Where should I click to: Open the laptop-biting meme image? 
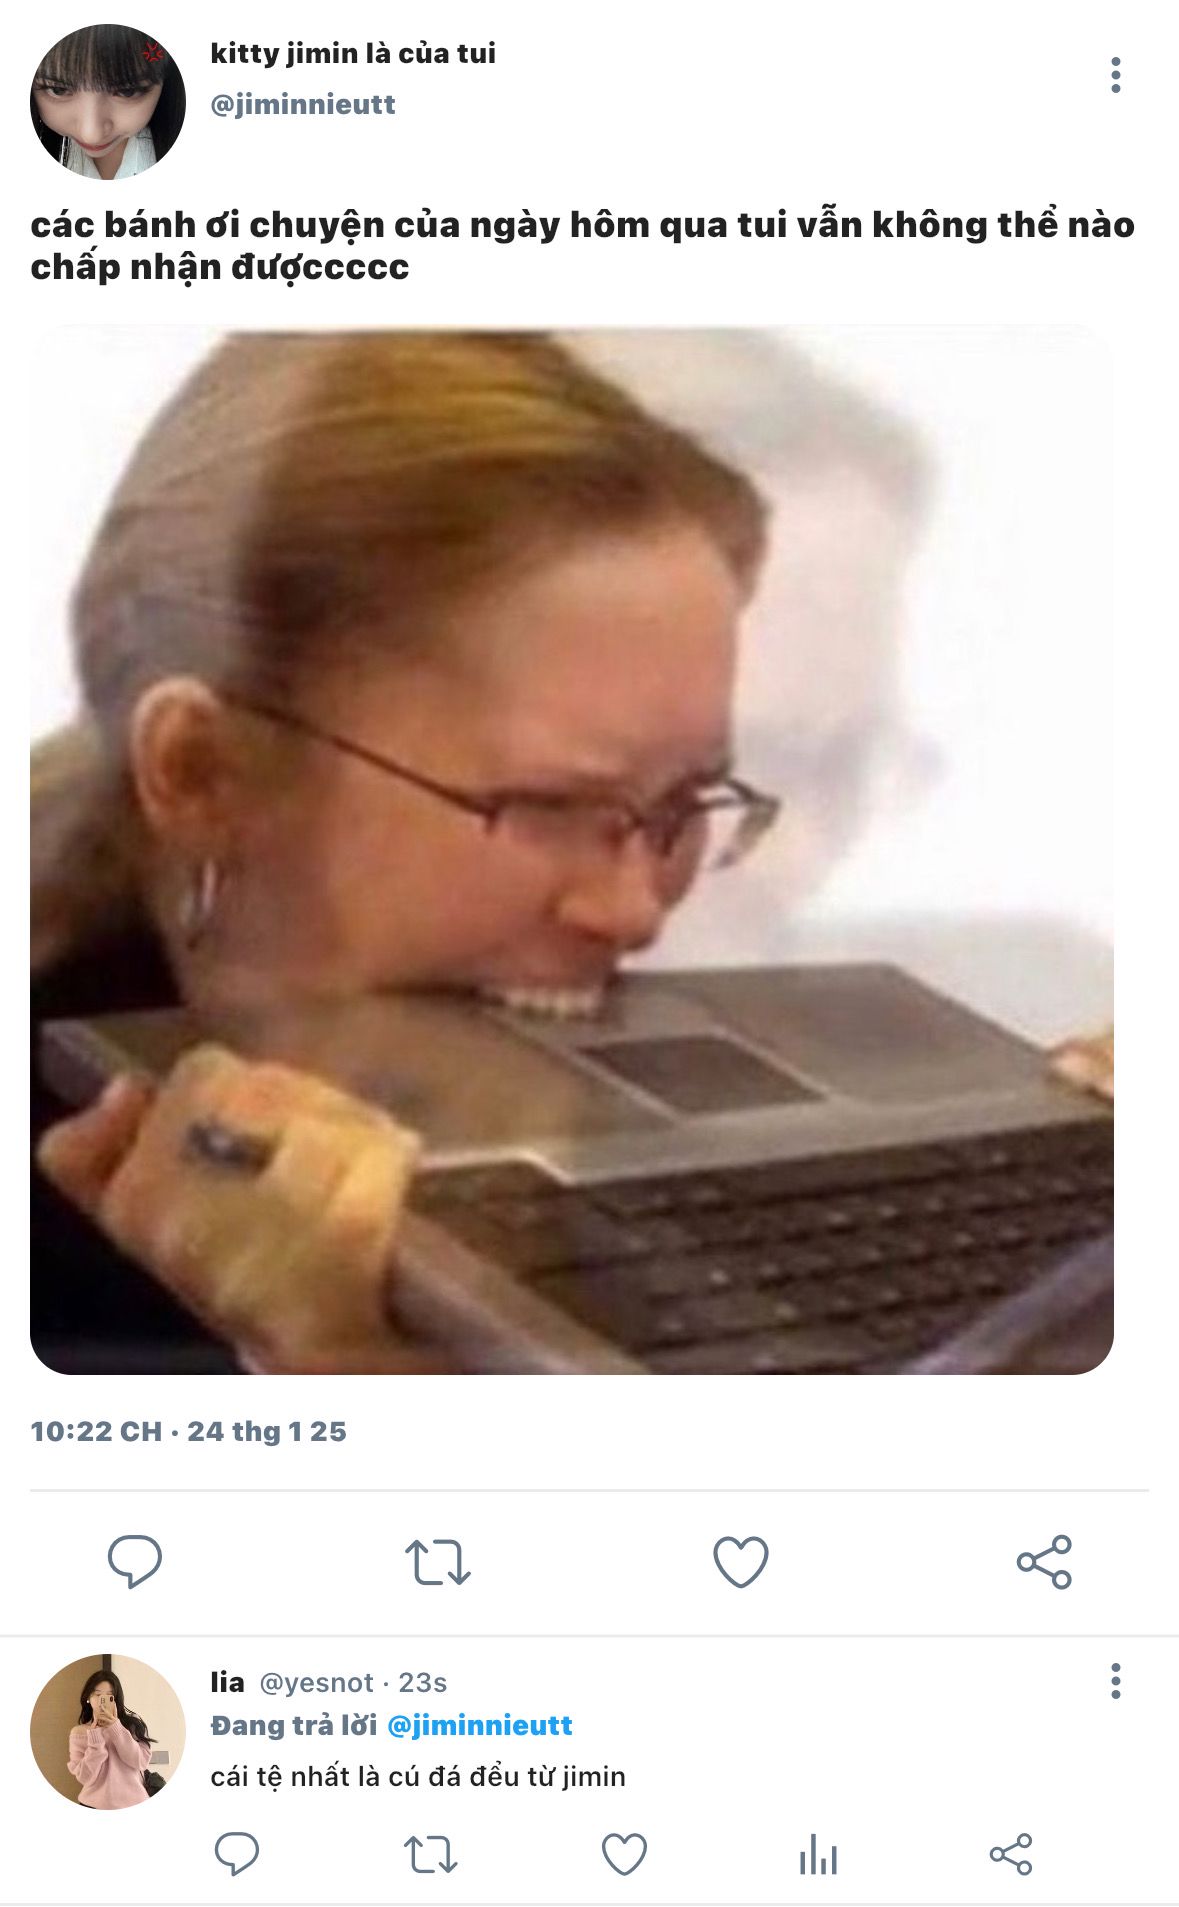click(x=572, y=849)
